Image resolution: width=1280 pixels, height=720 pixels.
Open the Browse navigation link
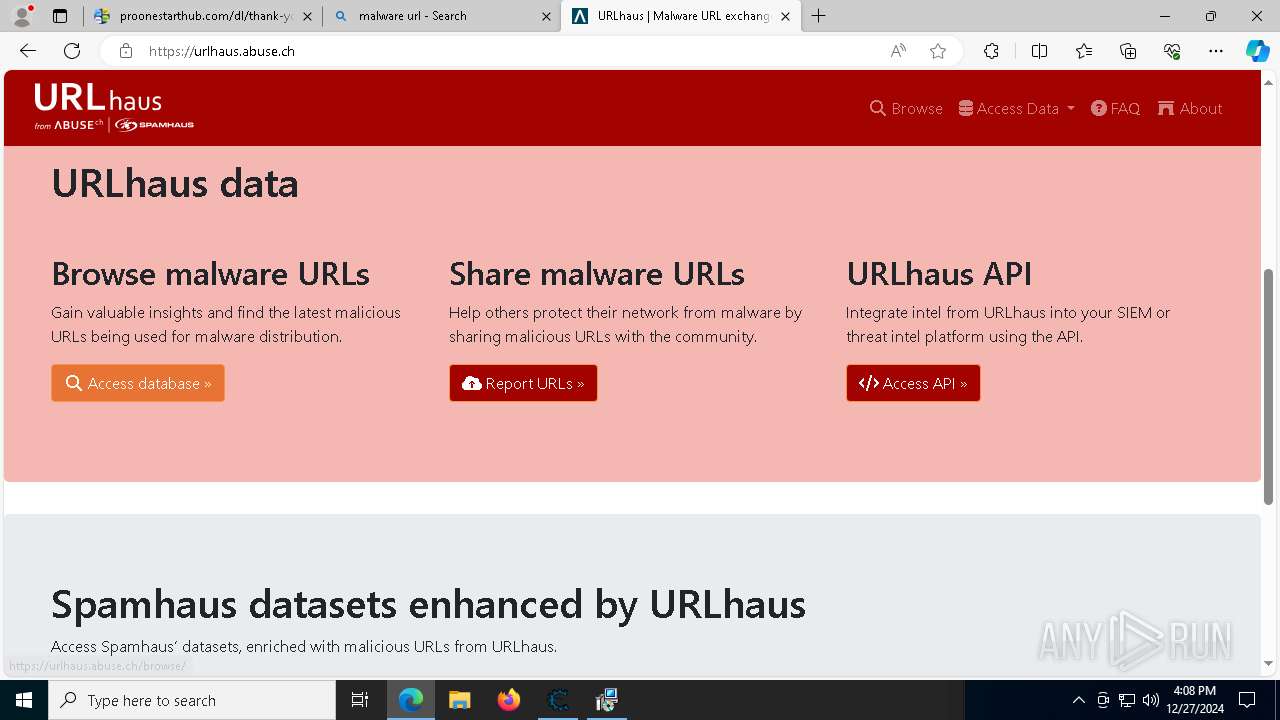pyautogui.click(x=906, y=108)
